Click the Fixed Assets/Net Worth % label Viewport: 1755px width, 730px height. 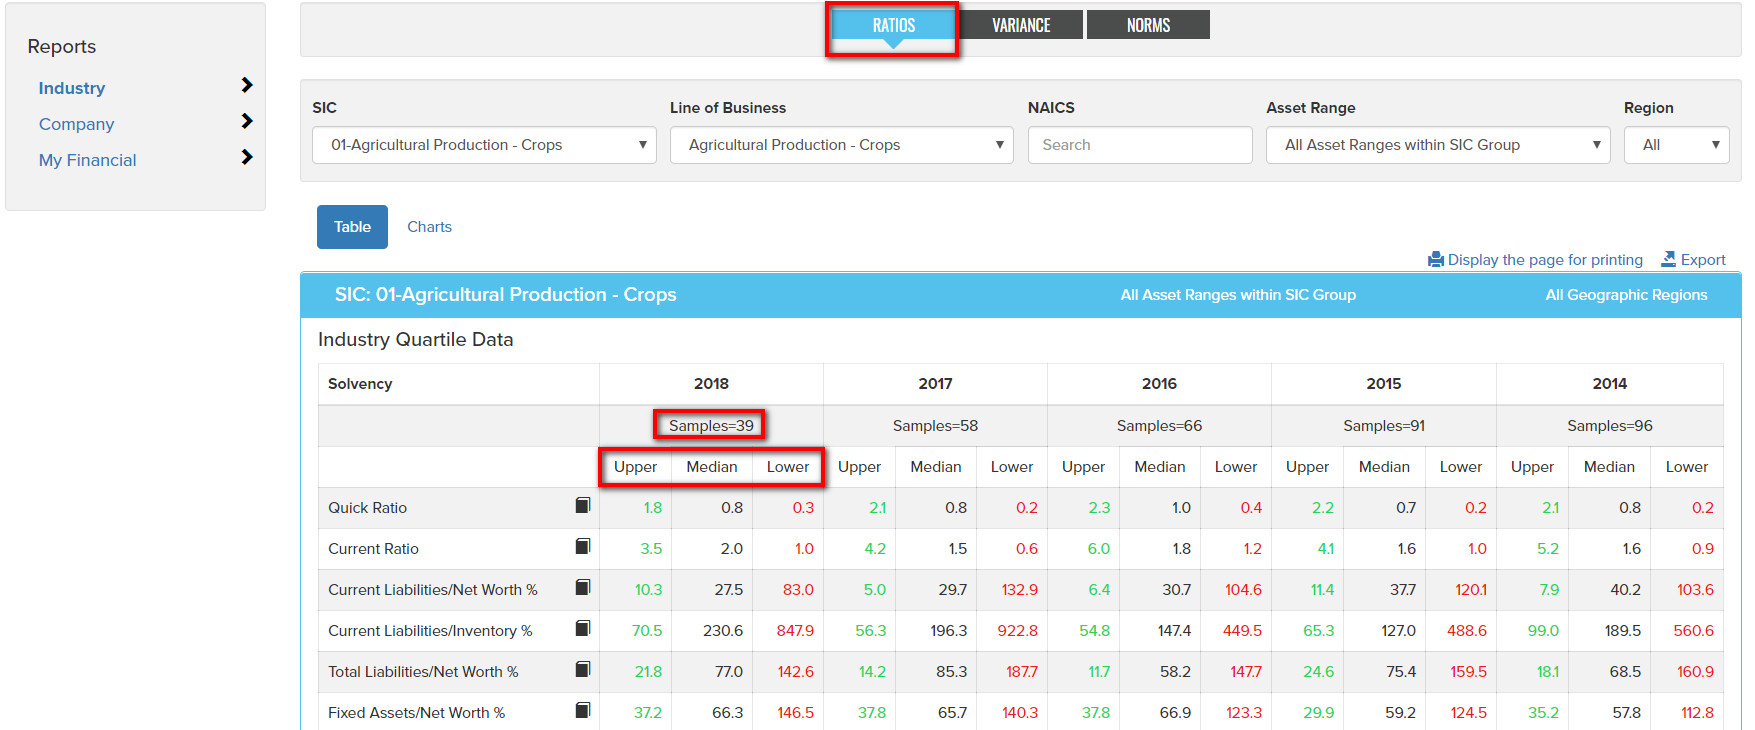point(416,713)
